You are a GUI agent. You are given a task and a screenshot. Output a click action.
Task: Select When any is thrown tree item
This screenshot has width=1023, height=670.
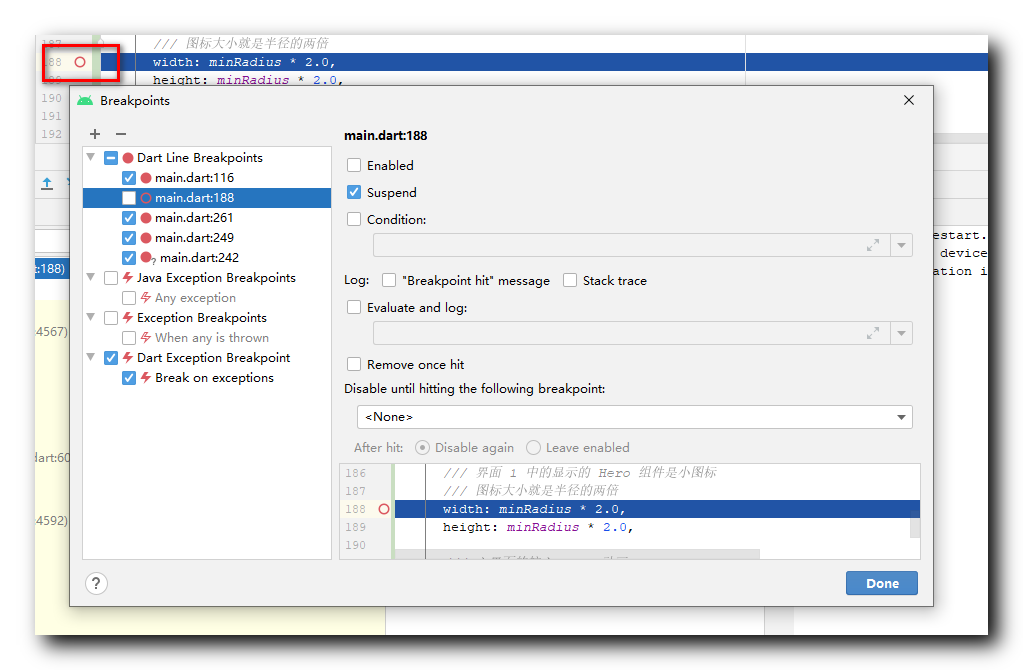(x=212, y=338)
